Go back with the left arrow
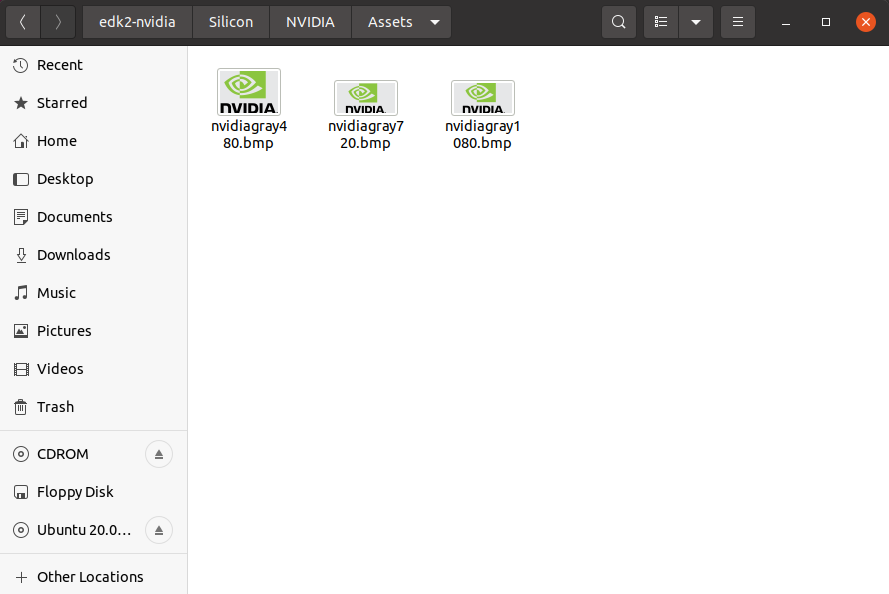Viewport: 889px width, 594px height. [x=23, y=22]
